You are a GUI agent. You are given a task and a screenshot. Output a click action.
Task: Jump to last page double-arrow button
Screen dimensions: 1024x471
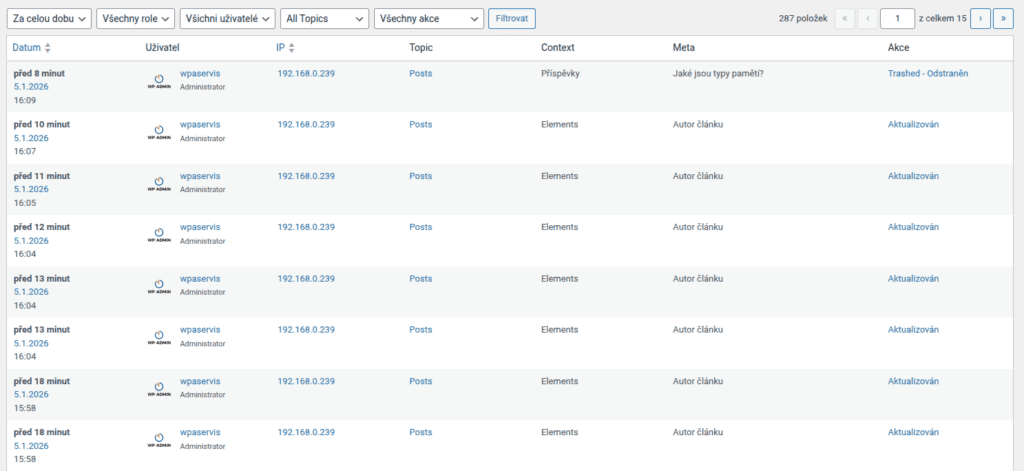click(x=1001, y=19)
